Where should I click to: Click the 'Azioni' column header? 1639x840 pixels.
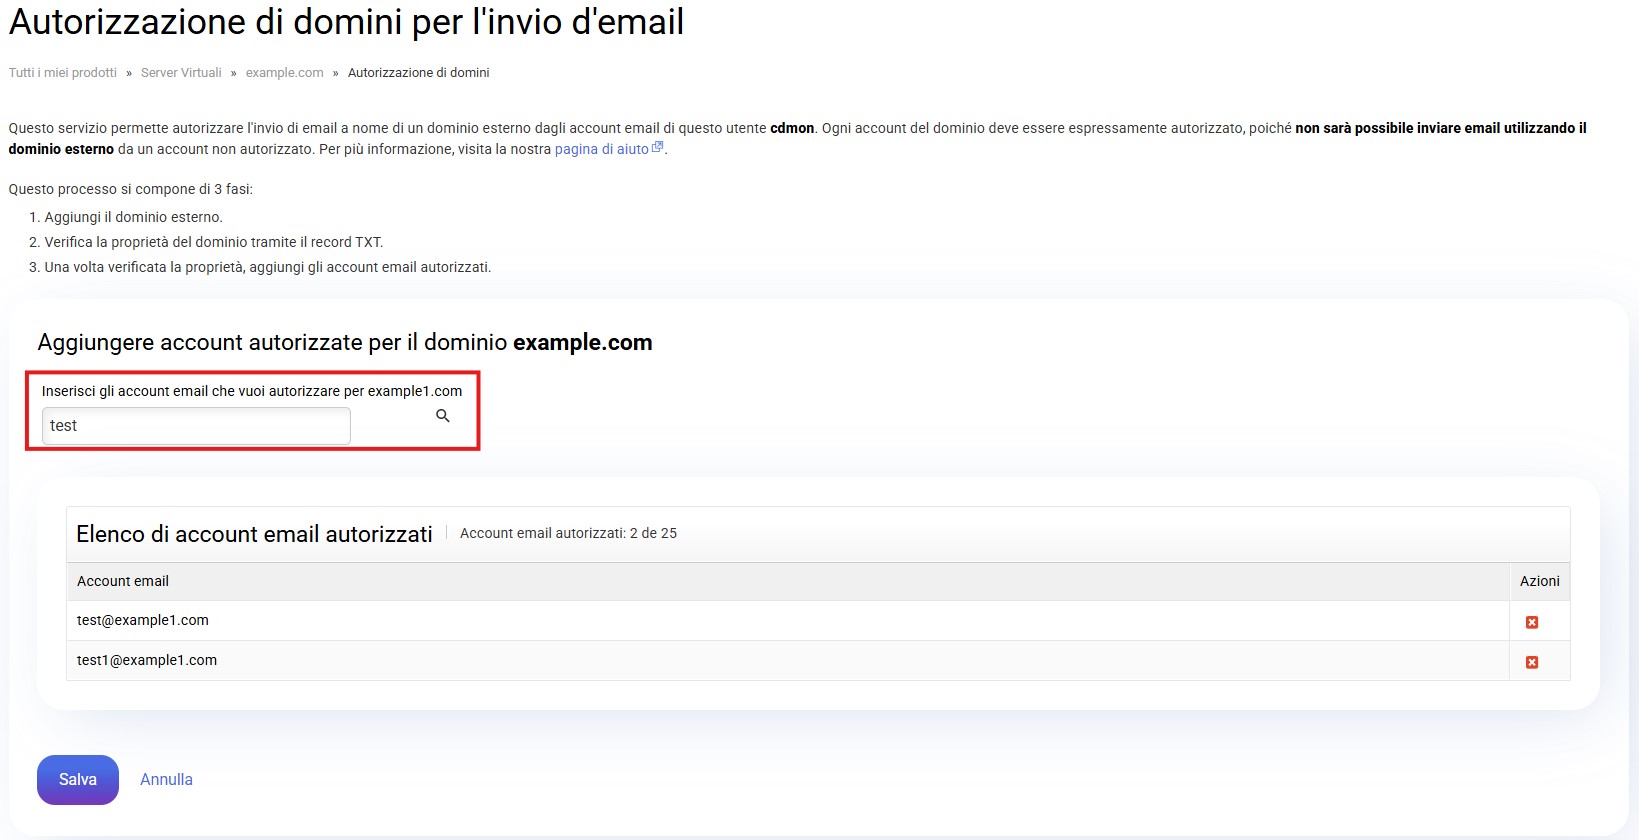coord(1539,581)
